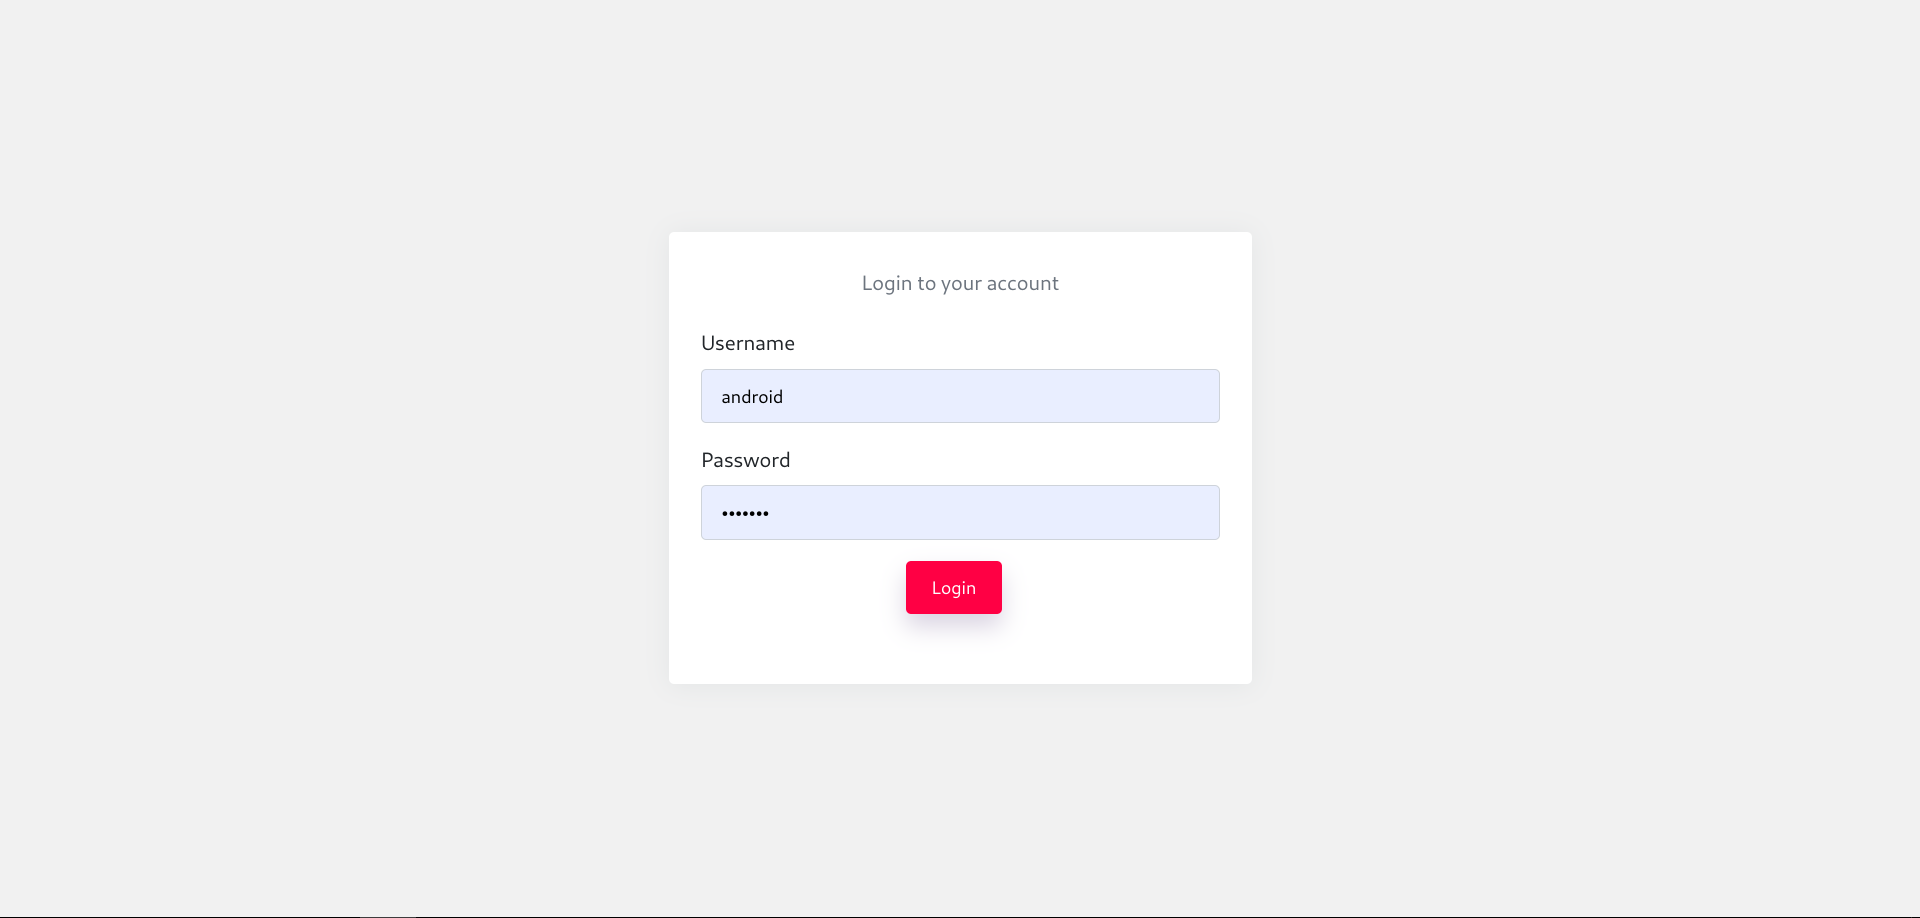Click the 'Login to your account' heading

pos(959,283)
